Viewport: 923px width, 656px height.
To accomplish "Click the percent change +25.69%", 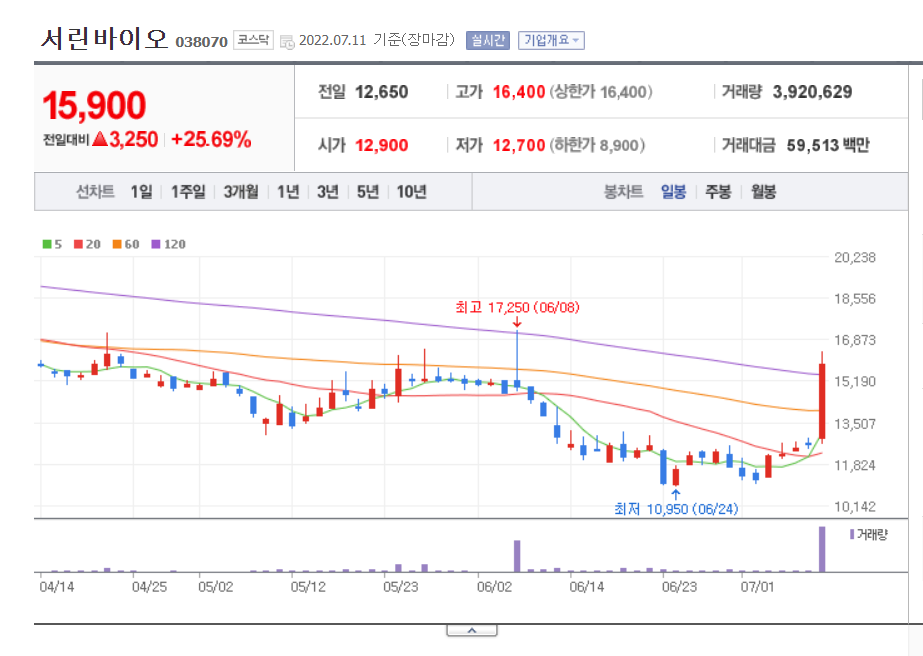I will pos(211,140).
